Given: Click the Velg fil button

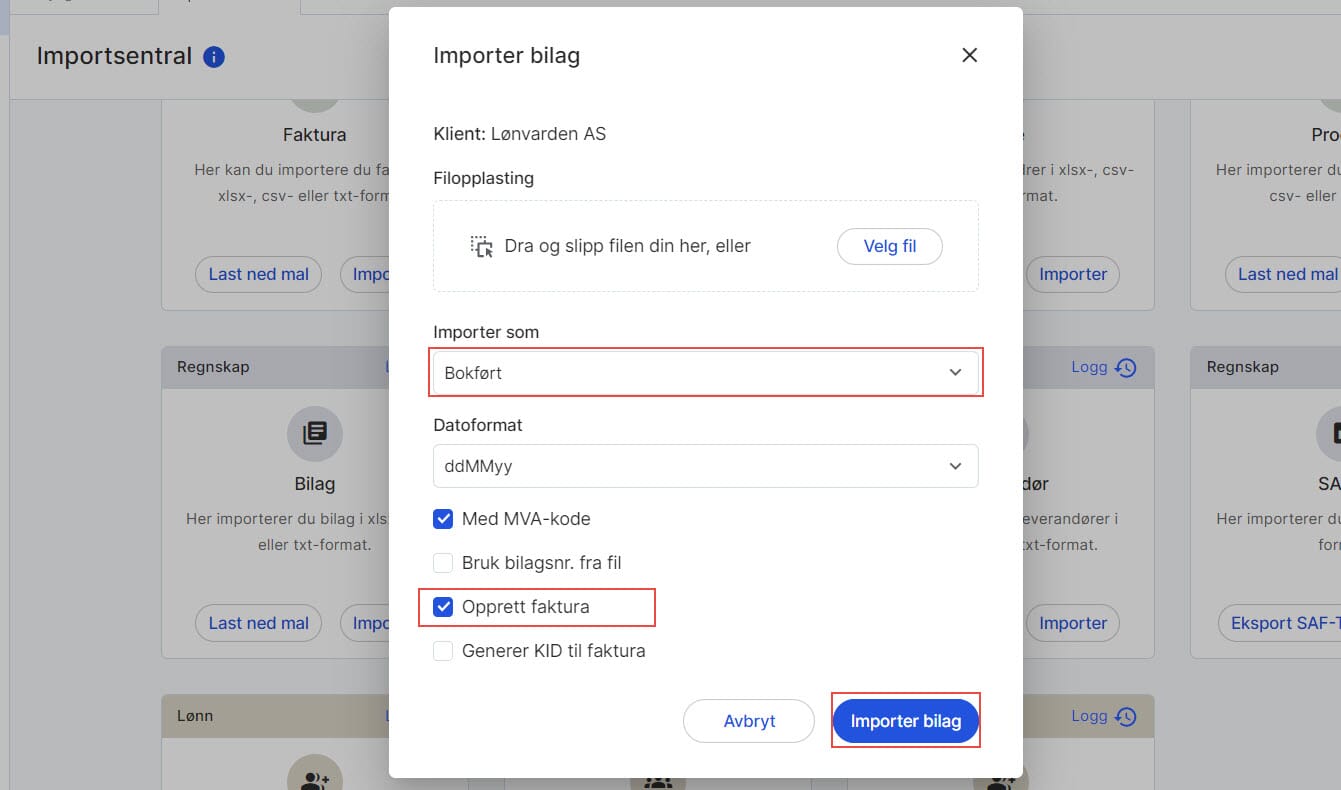Looking at the screenshot, I should pos(890,246).
